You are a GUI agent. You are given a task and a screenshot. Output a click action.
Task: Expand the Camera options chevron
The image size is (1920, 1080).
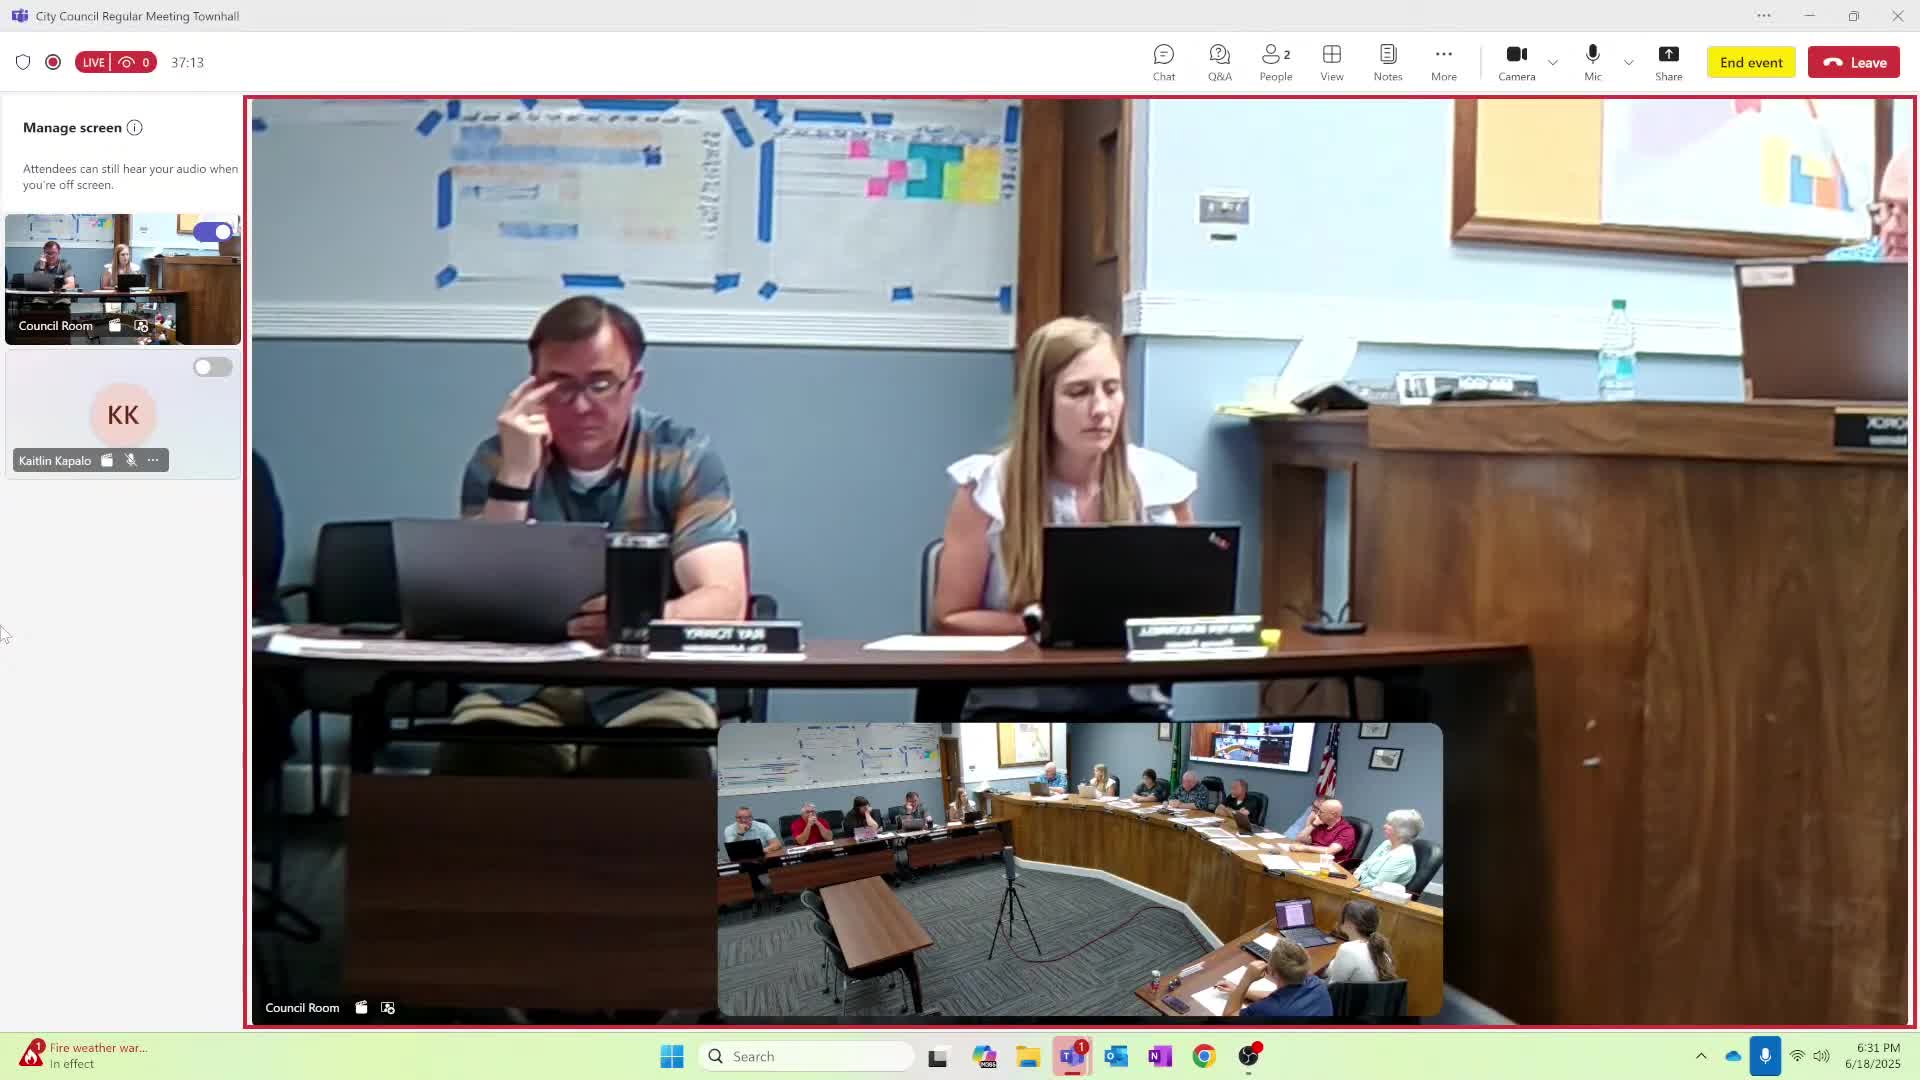1553,62
